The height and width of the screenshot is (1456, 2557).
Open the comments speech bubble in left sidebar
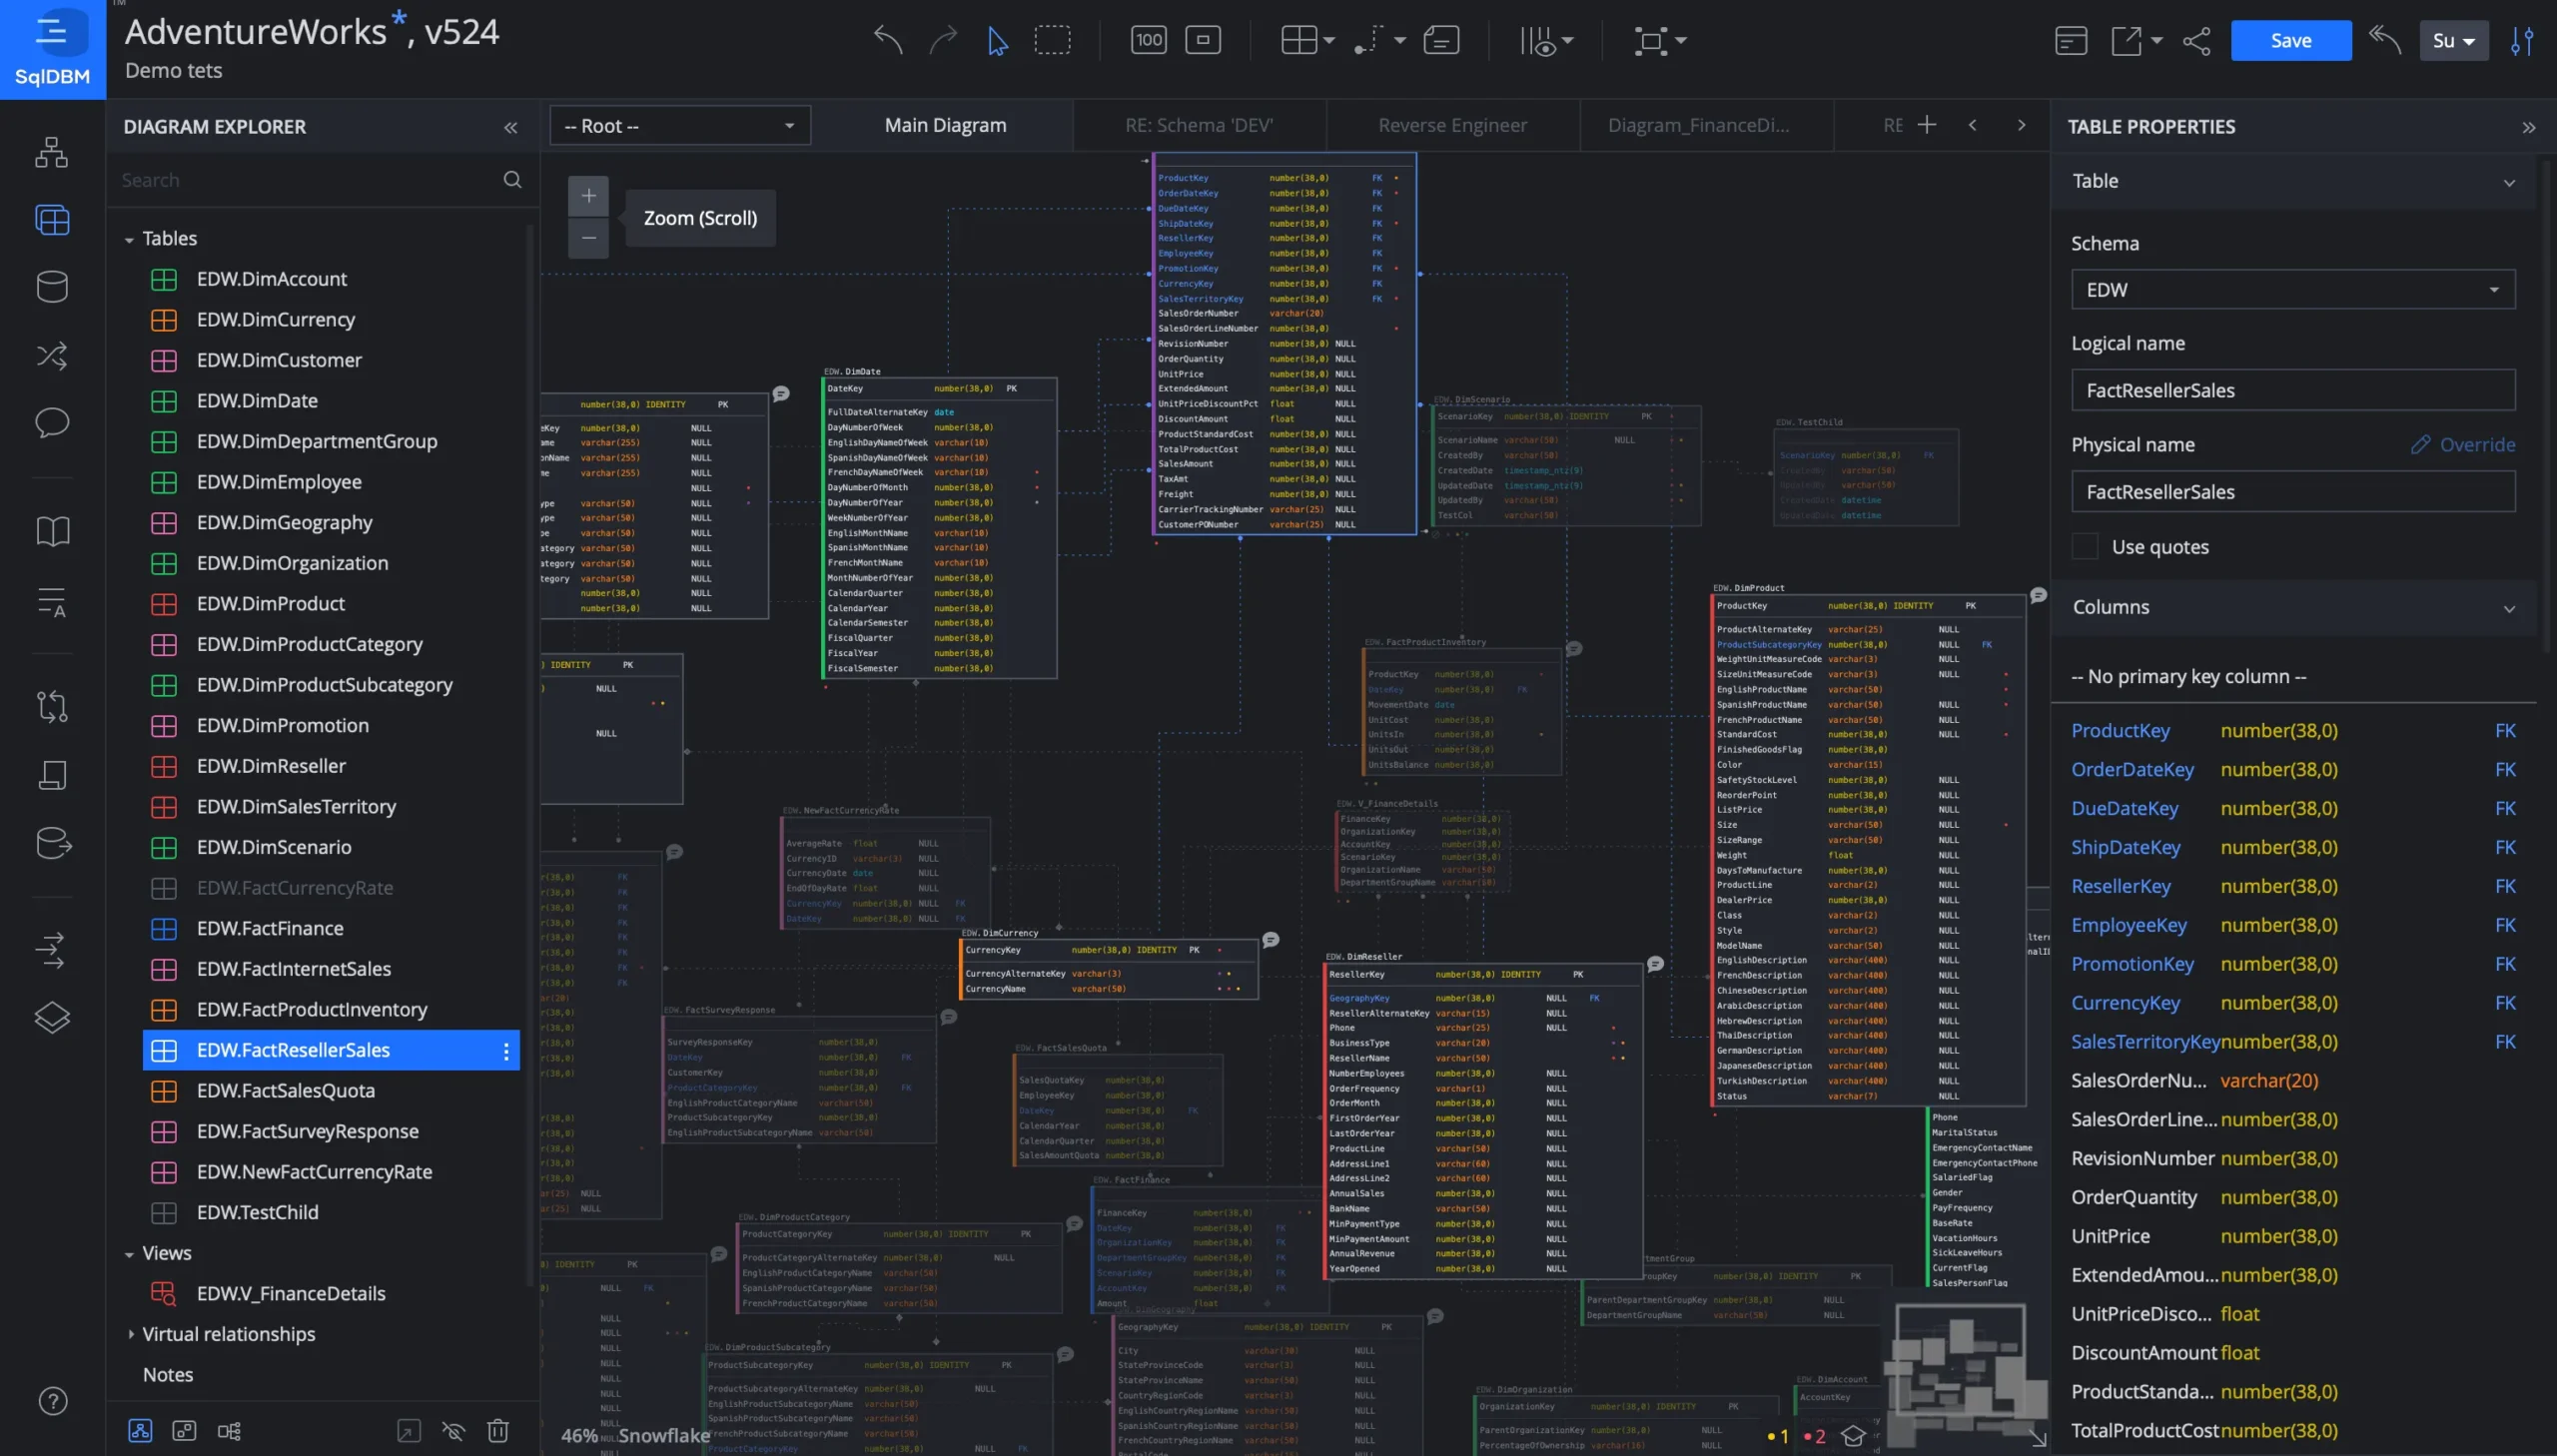52,422
